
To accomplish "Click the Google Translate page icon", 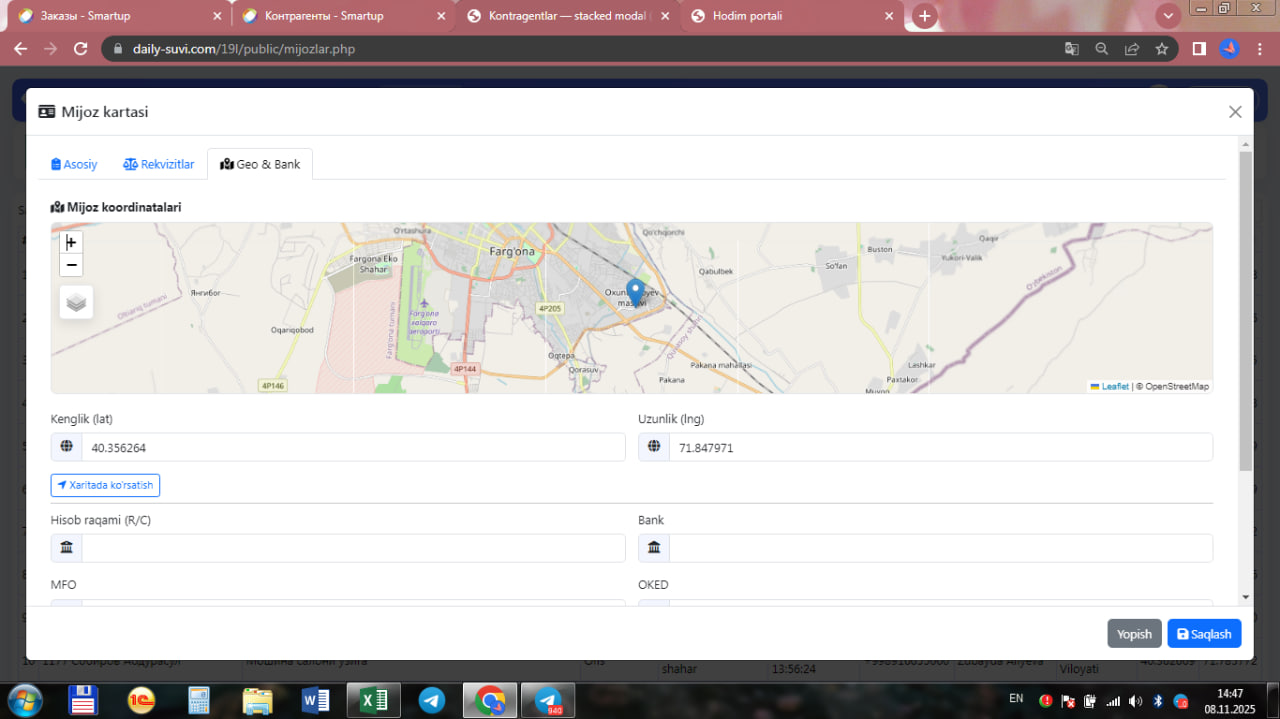I will coord(1071,48).
